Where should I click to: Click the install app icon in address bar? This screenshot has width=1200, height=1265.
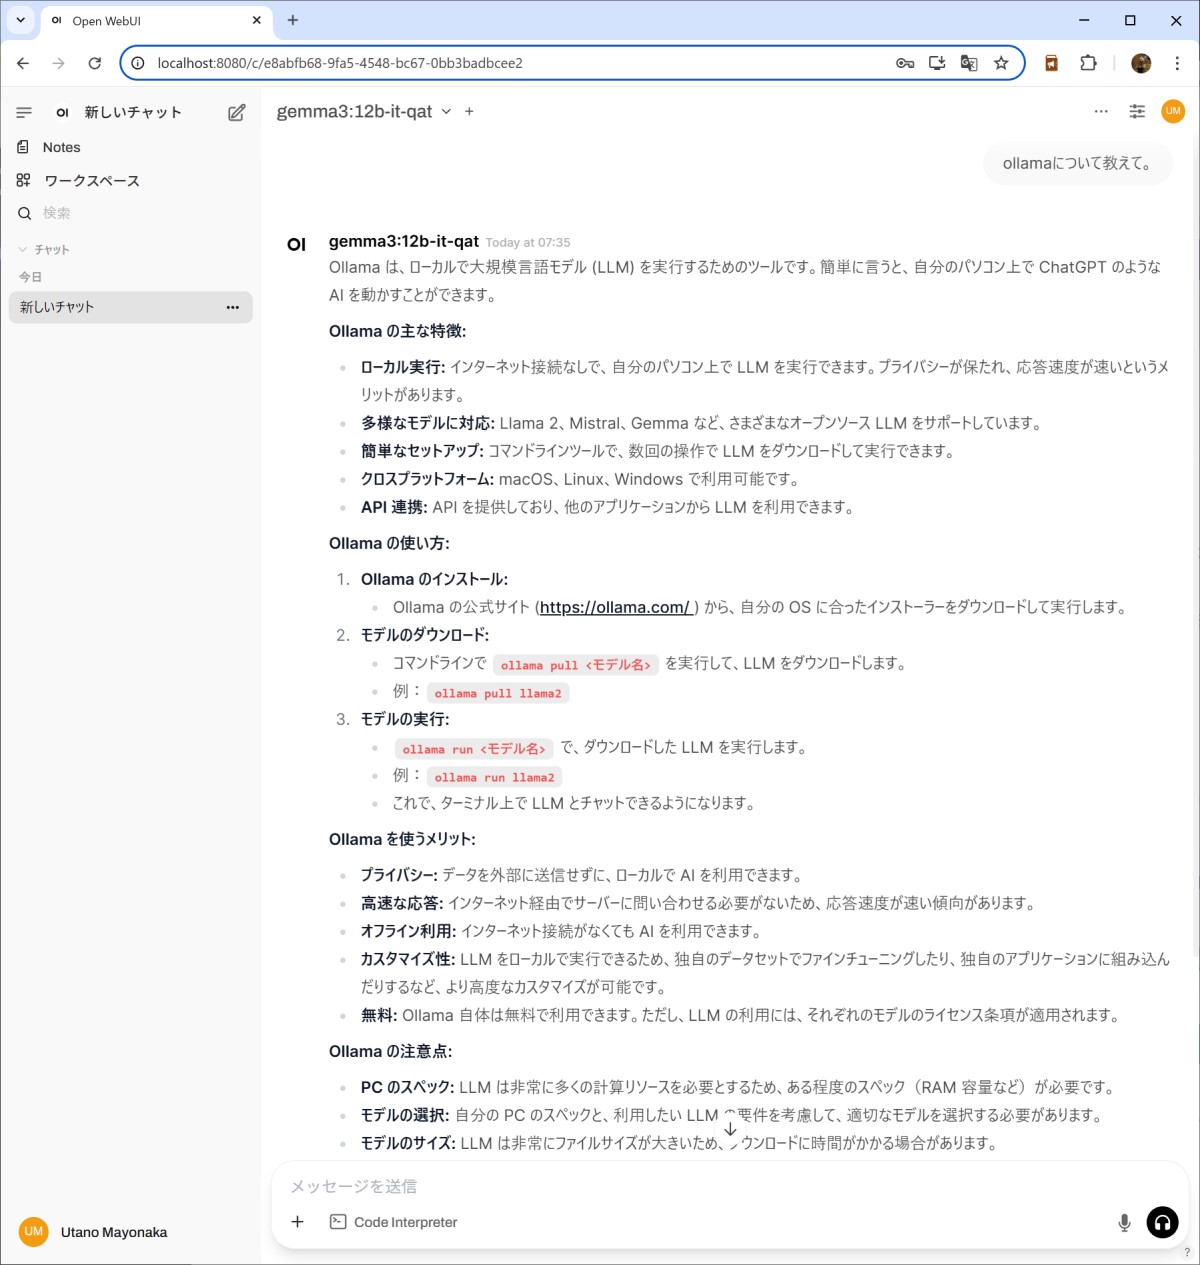point(937,63)
